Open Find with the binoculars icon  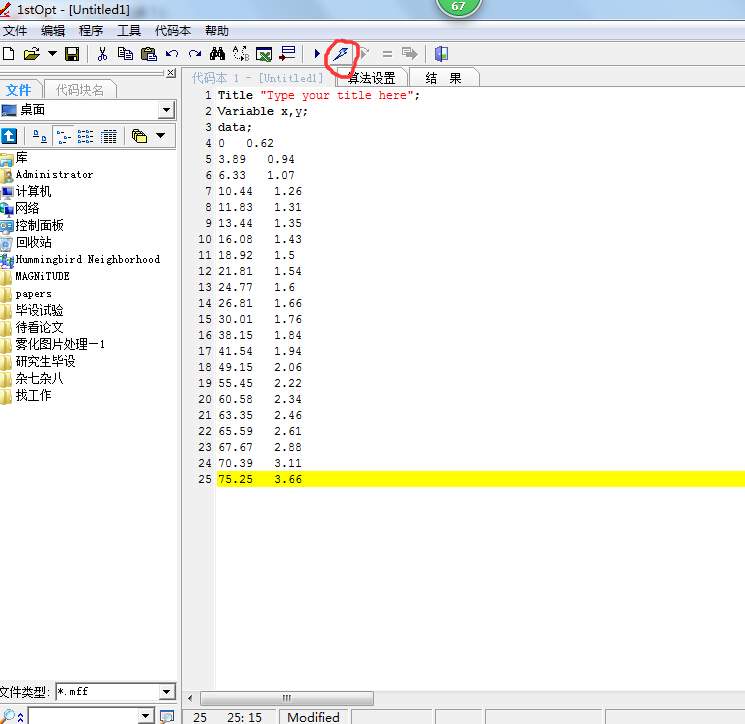218,54
